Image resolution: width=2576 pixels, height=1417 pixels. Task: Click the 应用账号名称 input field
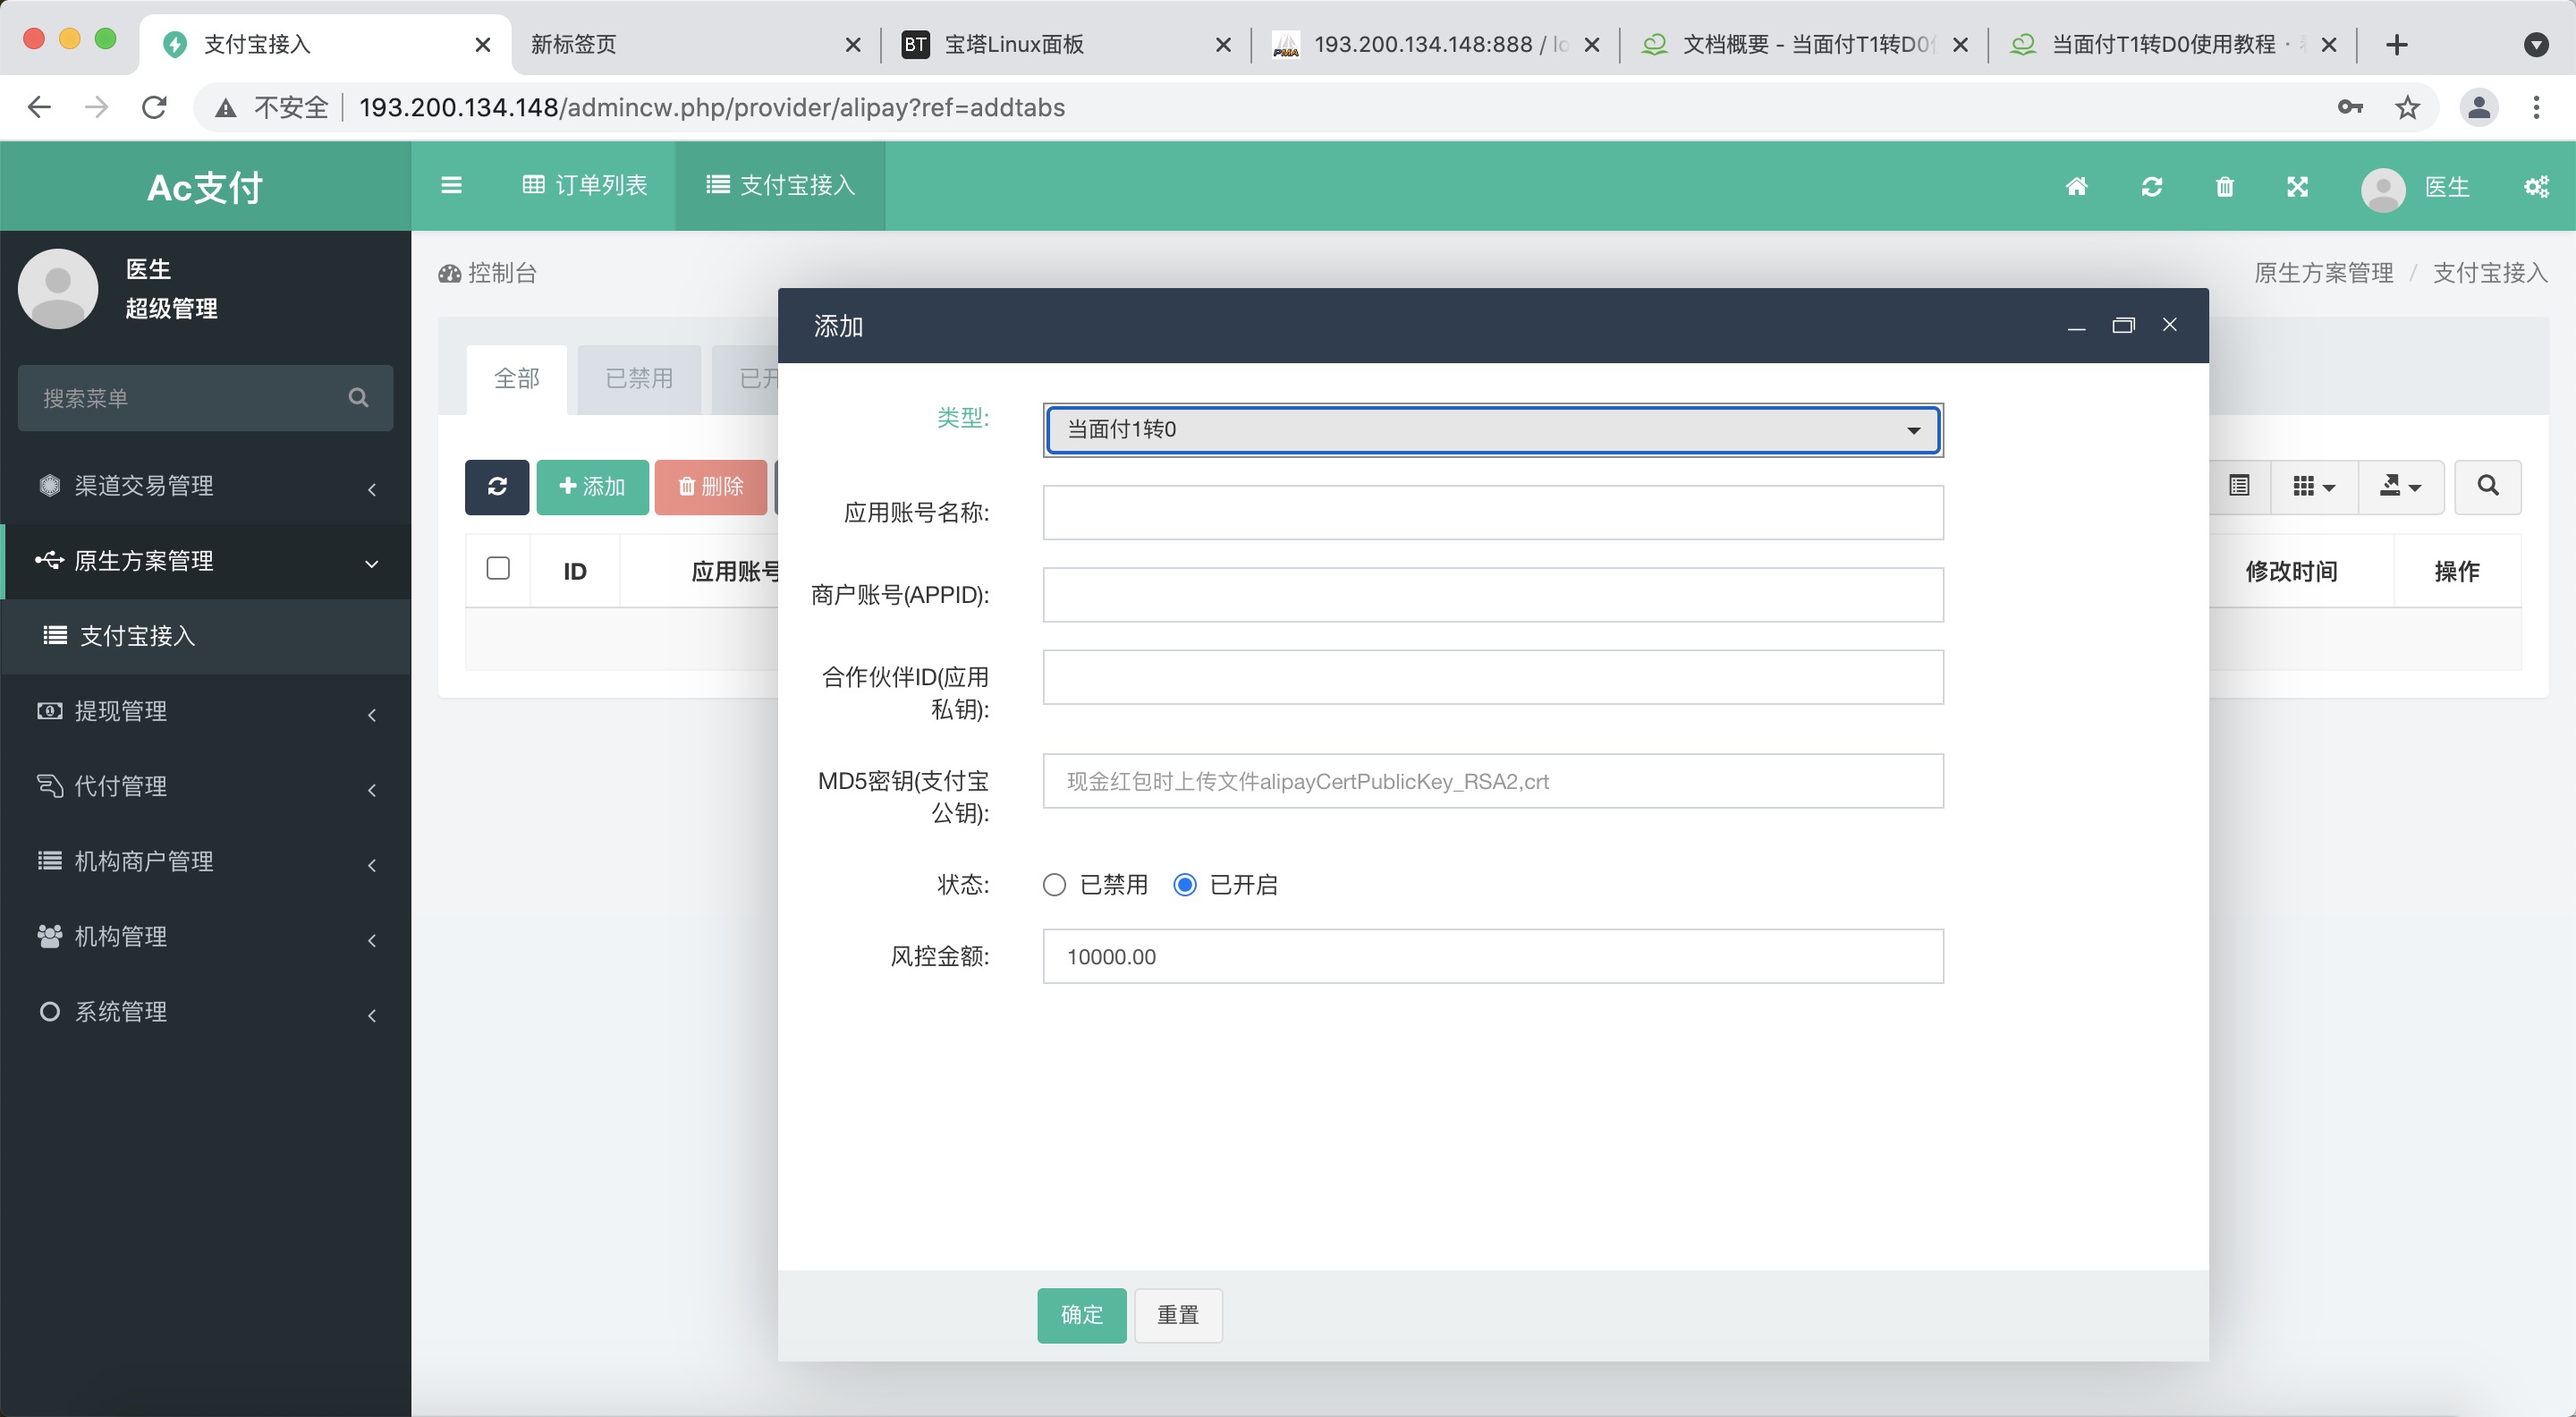point(1492,513)
